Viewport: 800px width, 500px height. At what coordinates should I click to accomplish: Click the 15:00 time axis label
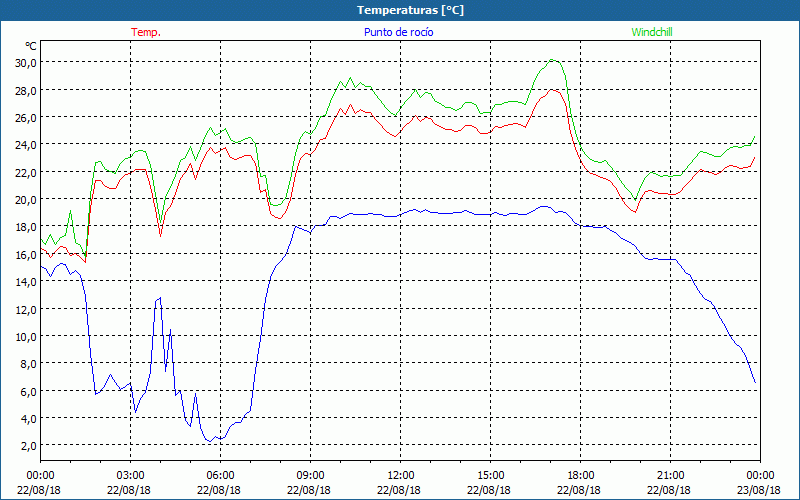490,476
